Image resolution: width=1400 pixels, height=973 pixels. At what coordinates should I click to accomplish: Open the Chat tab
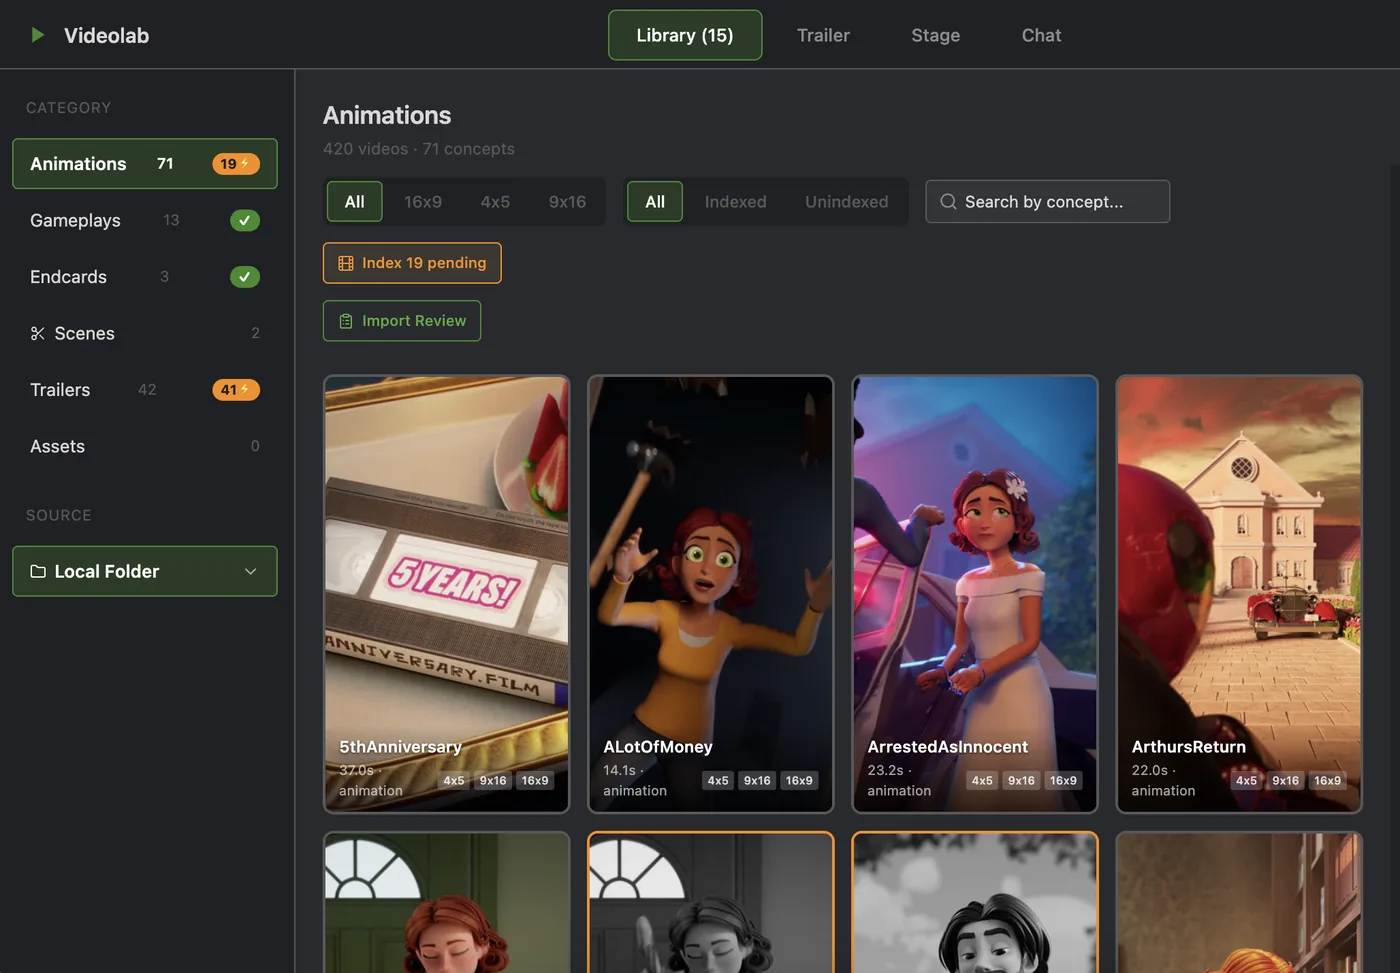click(x=1041, y=35)
